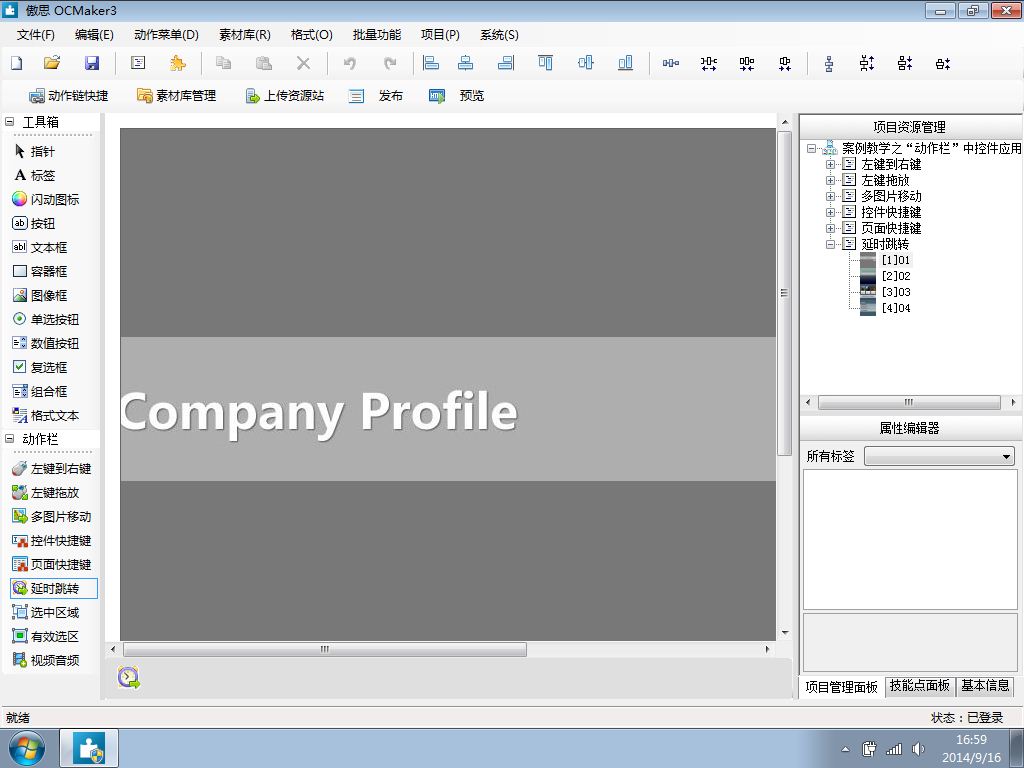Click the New file icon in toolbar

pos(17,63)
